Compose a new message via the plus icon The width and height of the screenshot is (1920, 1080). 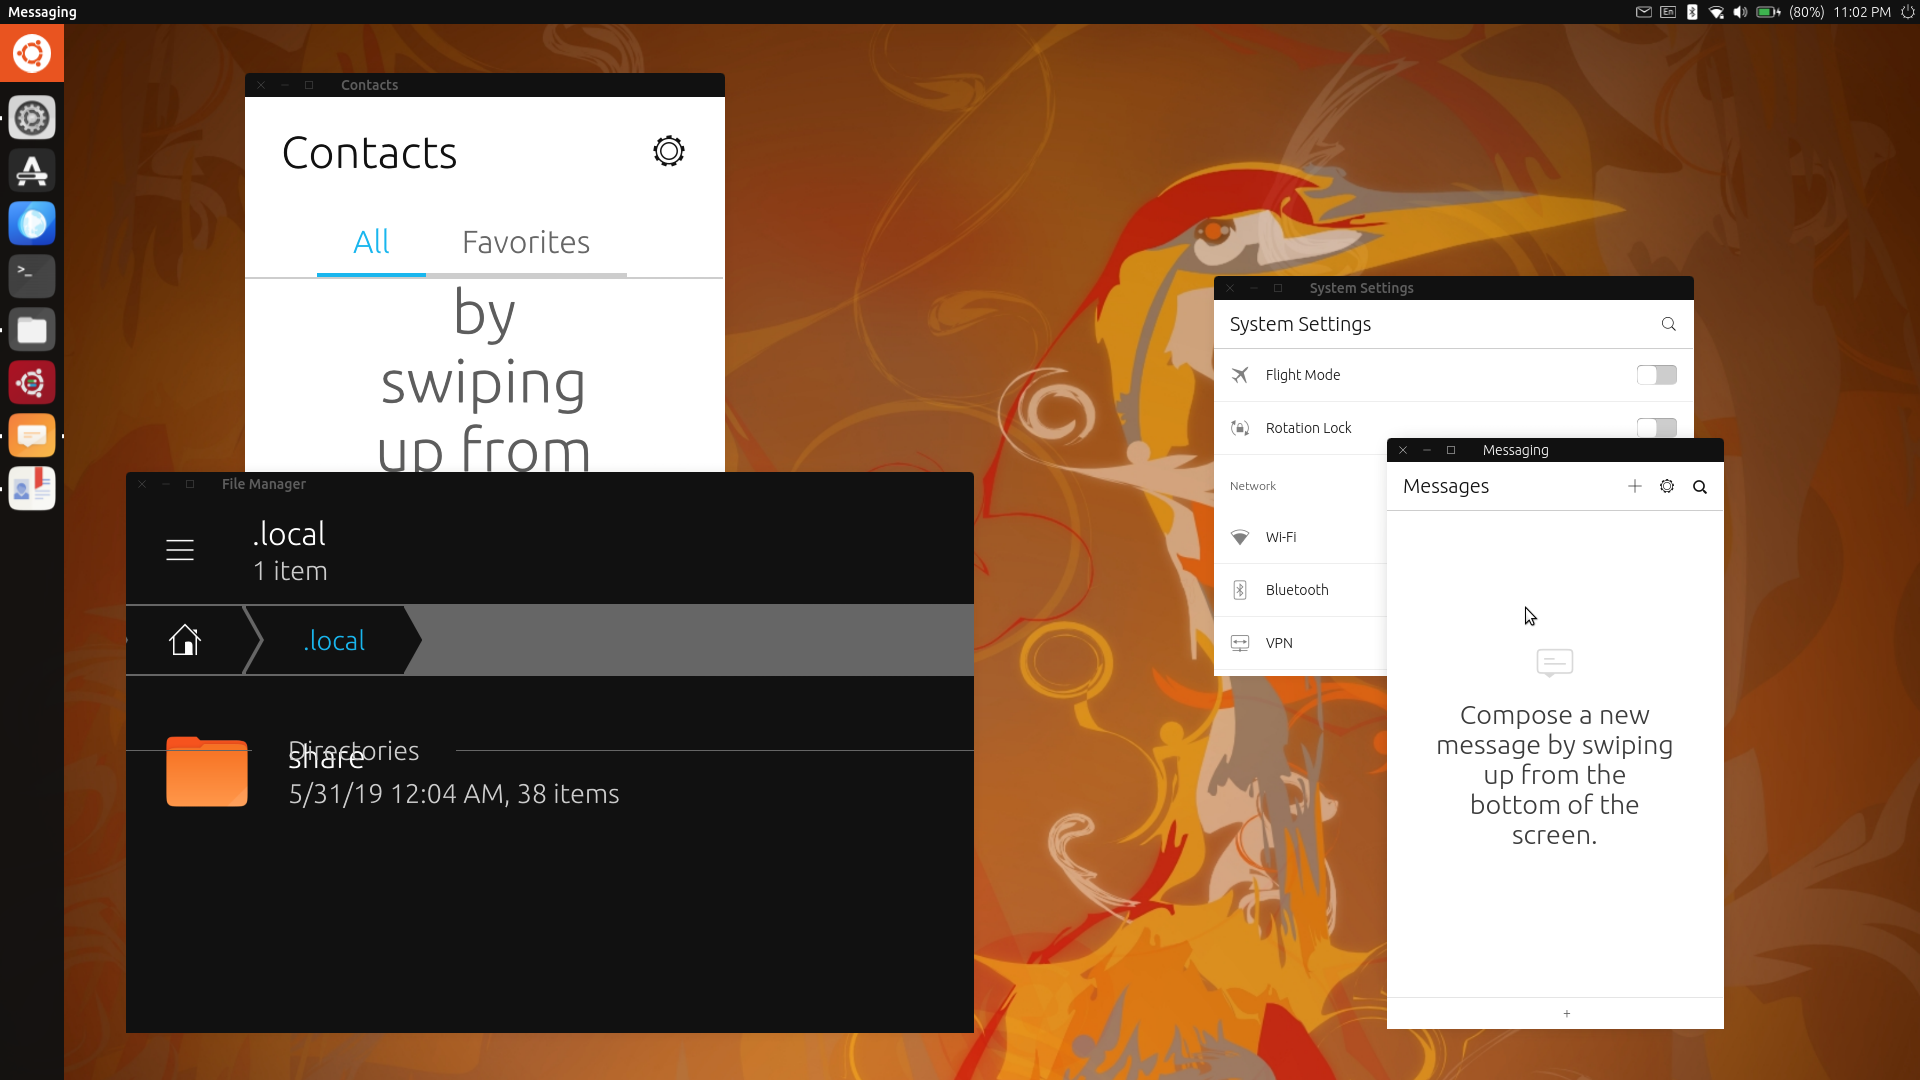pyautogui.click(x=1635, y=486)
